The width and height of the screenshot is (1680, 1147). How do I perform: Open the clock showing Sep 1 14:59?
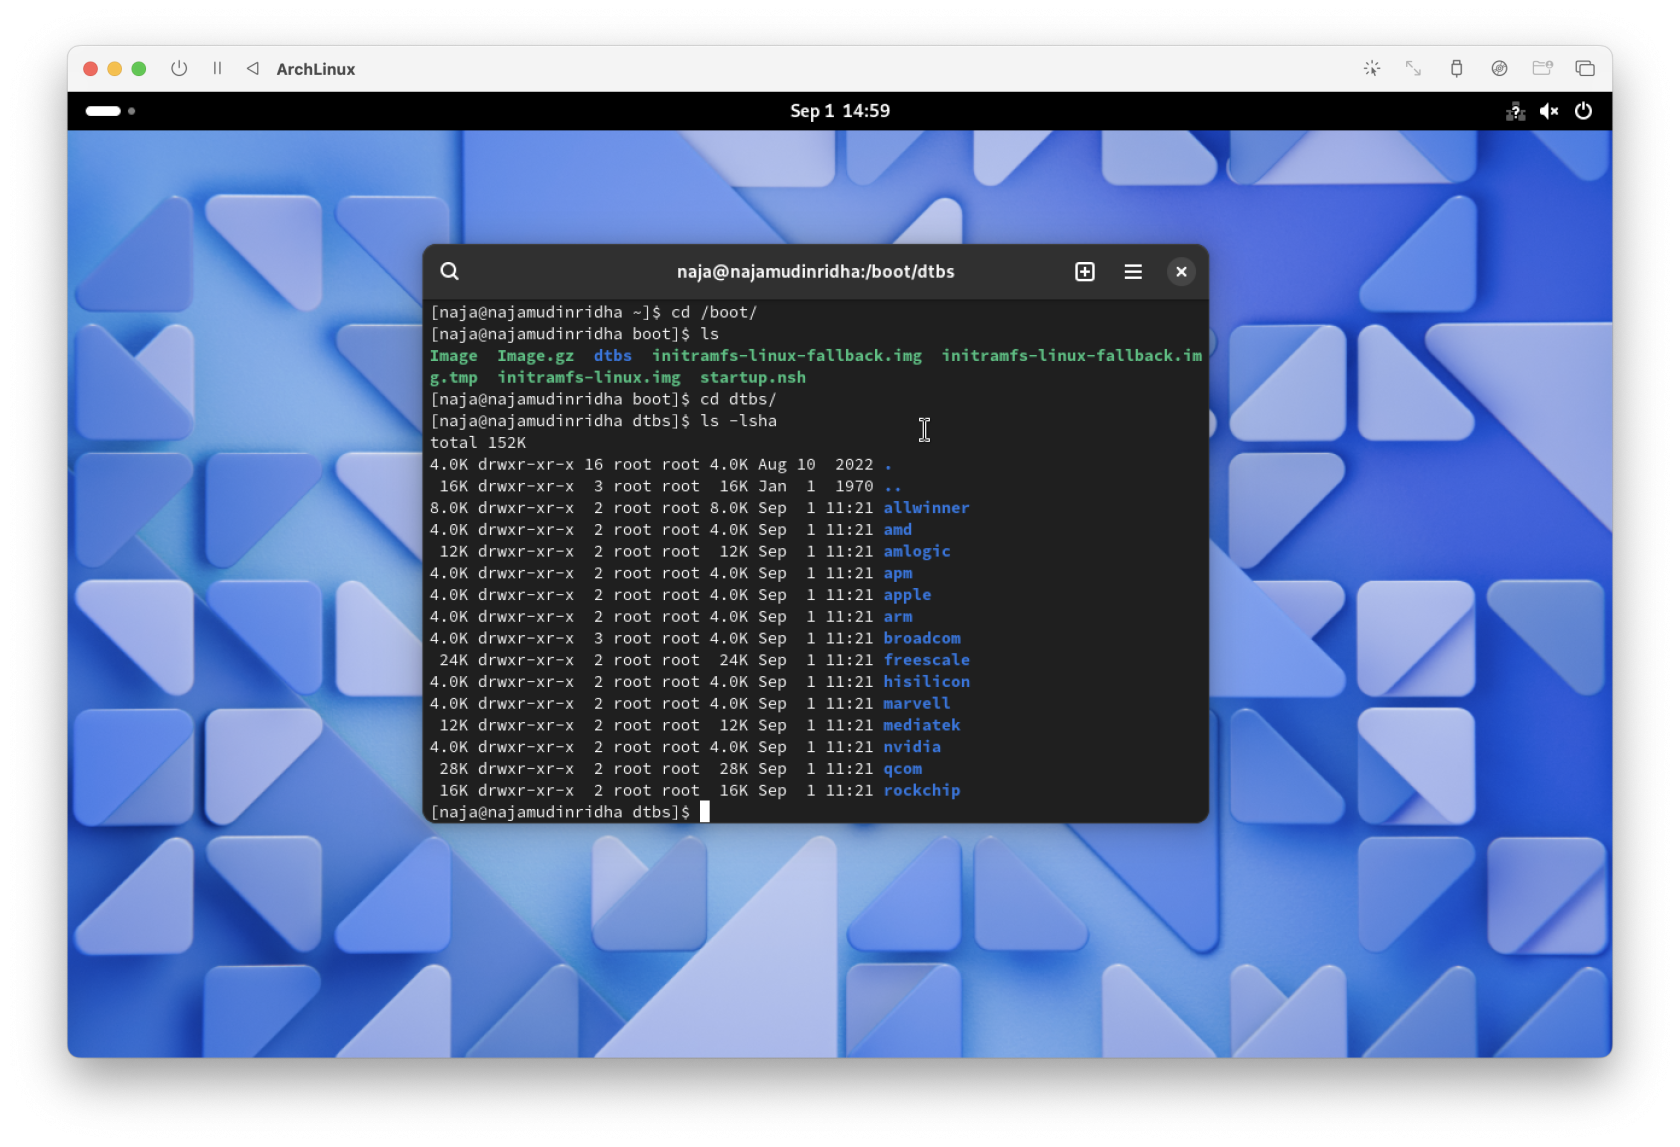pos(840,111)
